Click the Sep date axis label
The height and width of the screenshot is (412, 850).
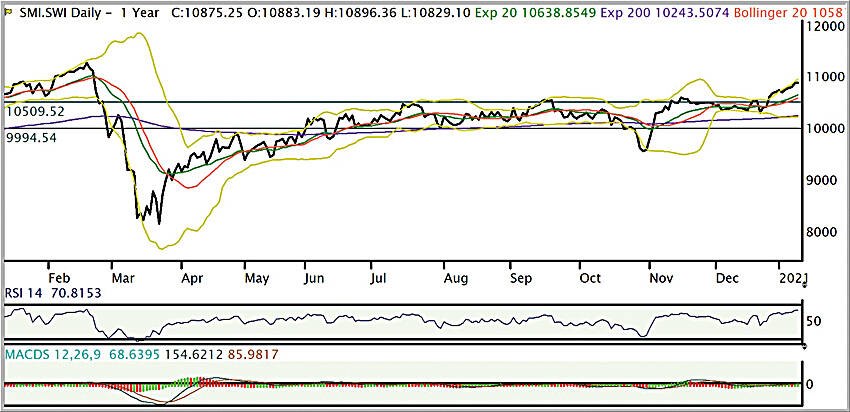pos(521,278)
